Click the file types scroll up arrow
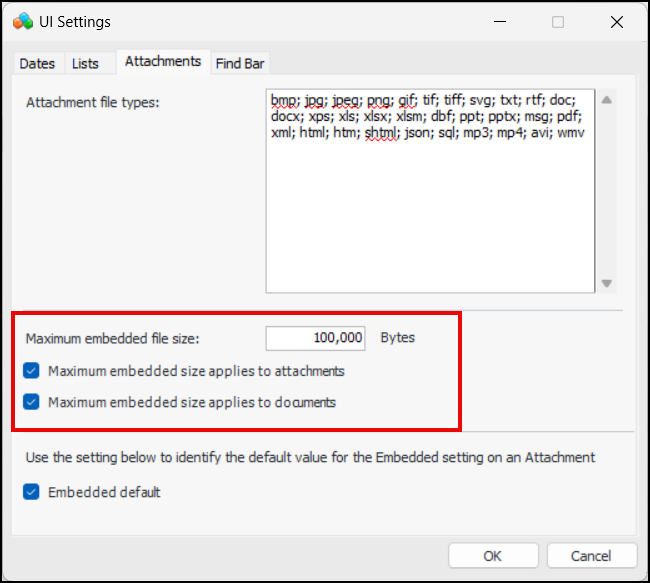This screenshot has width=650, height=583. click(x=606, y=100)
